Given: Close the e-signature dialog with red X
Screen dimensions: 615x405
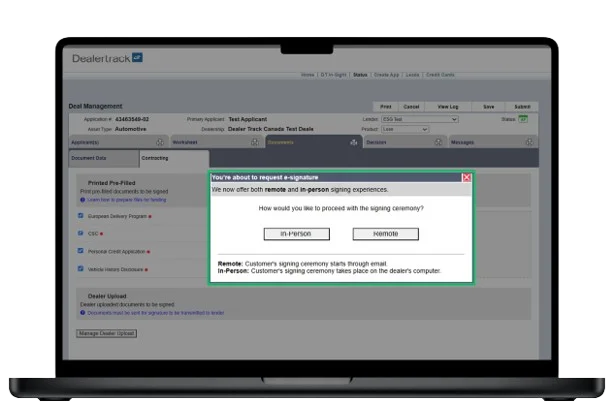Looking at the screenshot, I should (x=466, y=177).
